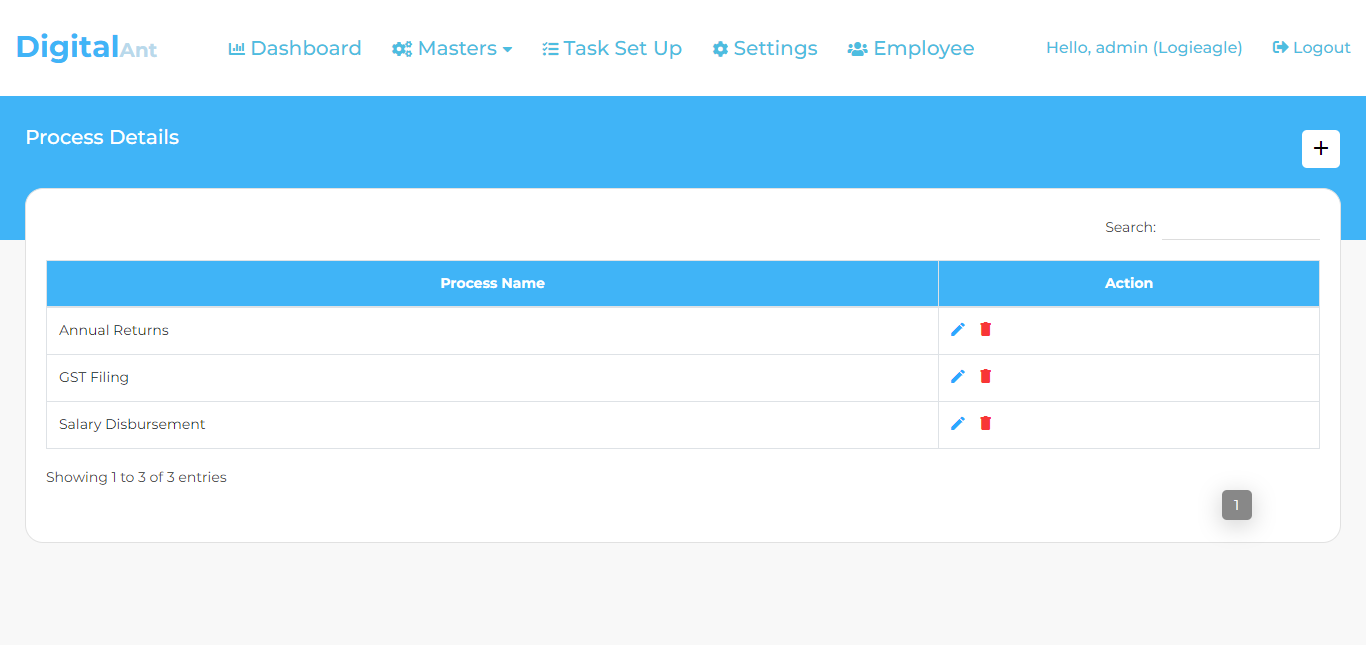Screen dimensions: 1366x645
Task: Navigate to the Employee section
Action: click(x=911, y=48)
